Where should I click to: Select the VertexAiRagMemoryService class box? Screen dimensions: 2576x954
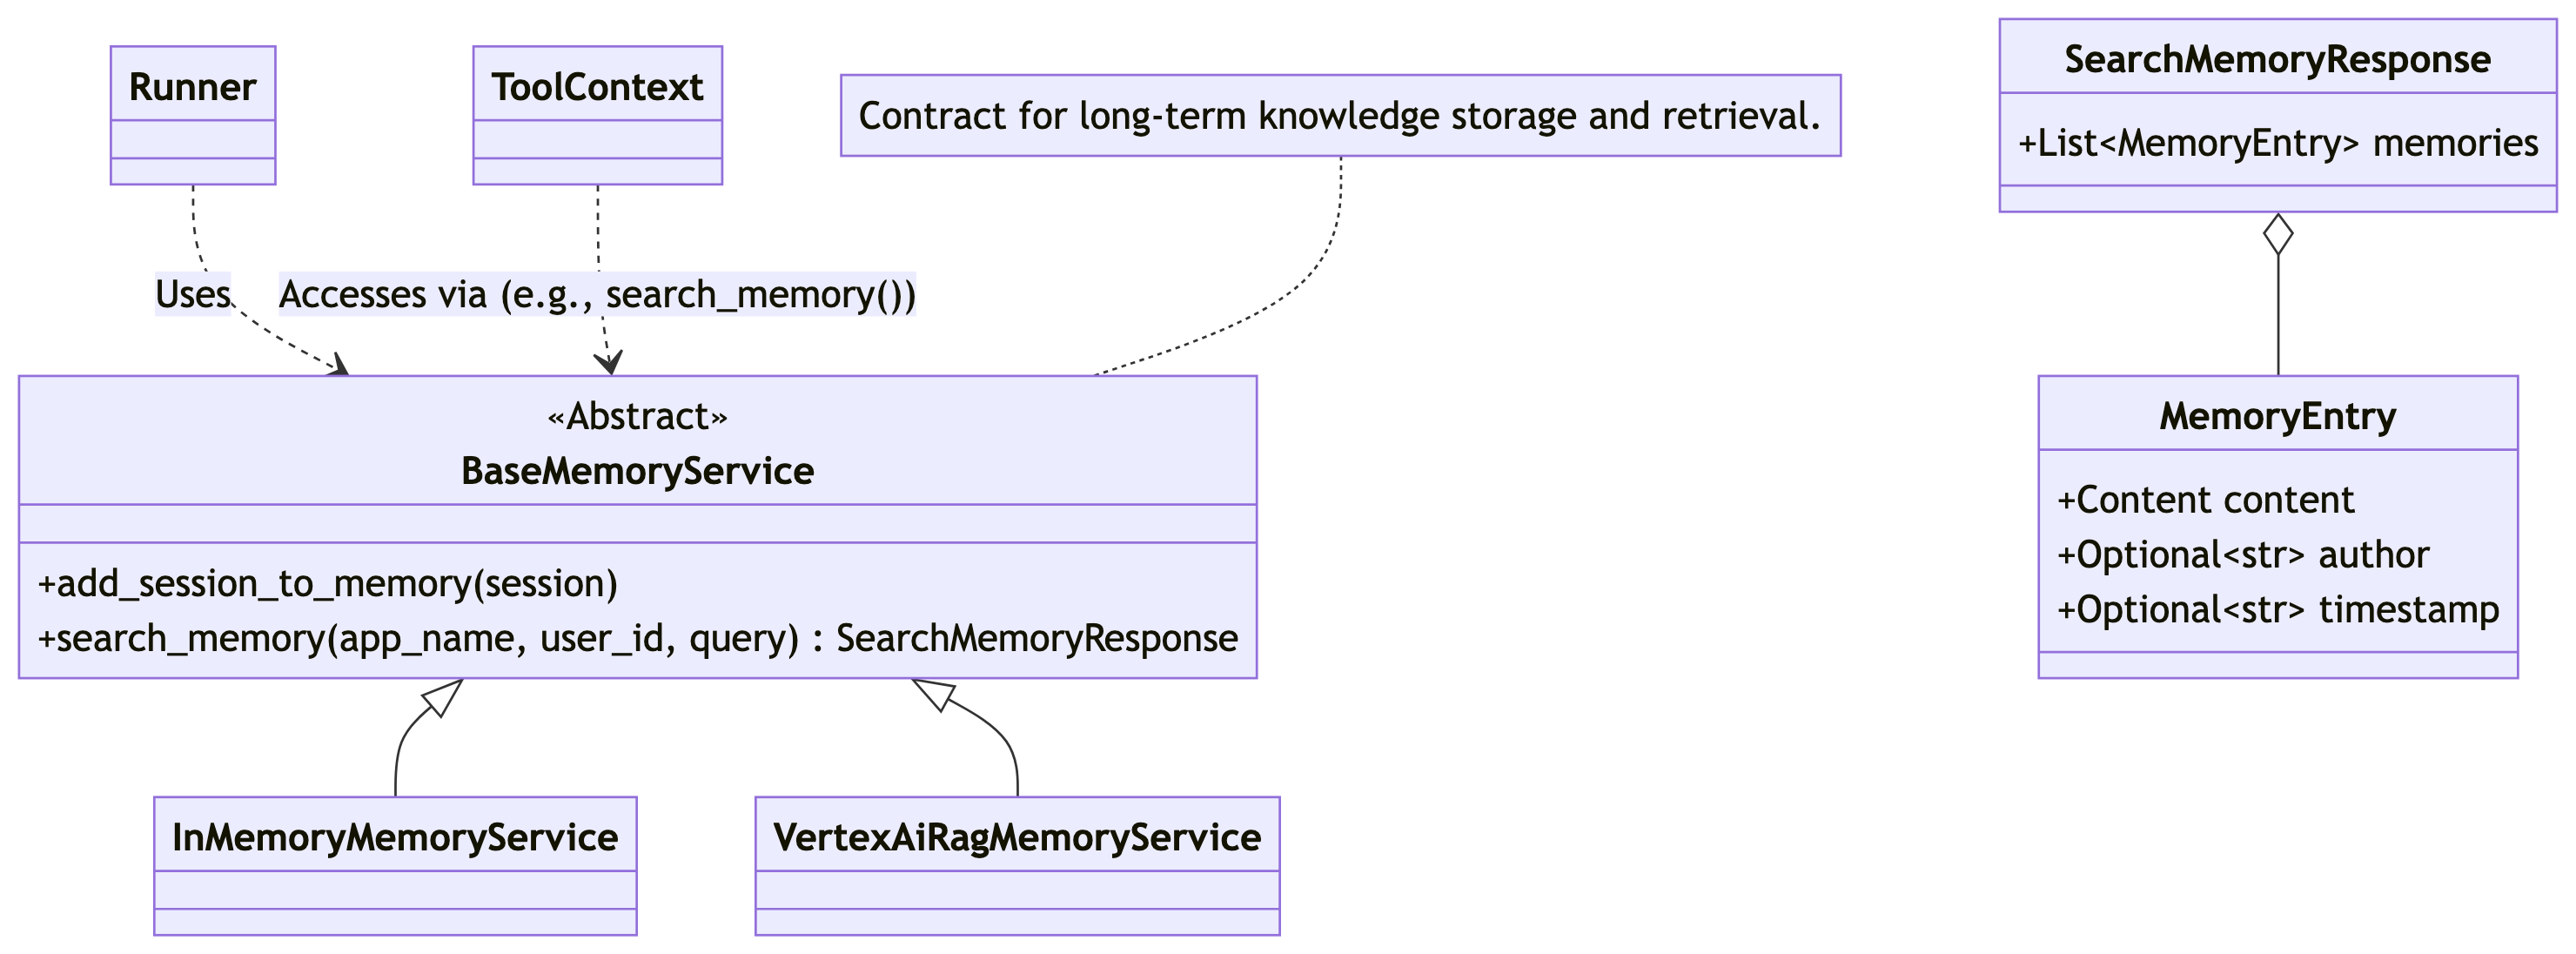click(1017, 866)
